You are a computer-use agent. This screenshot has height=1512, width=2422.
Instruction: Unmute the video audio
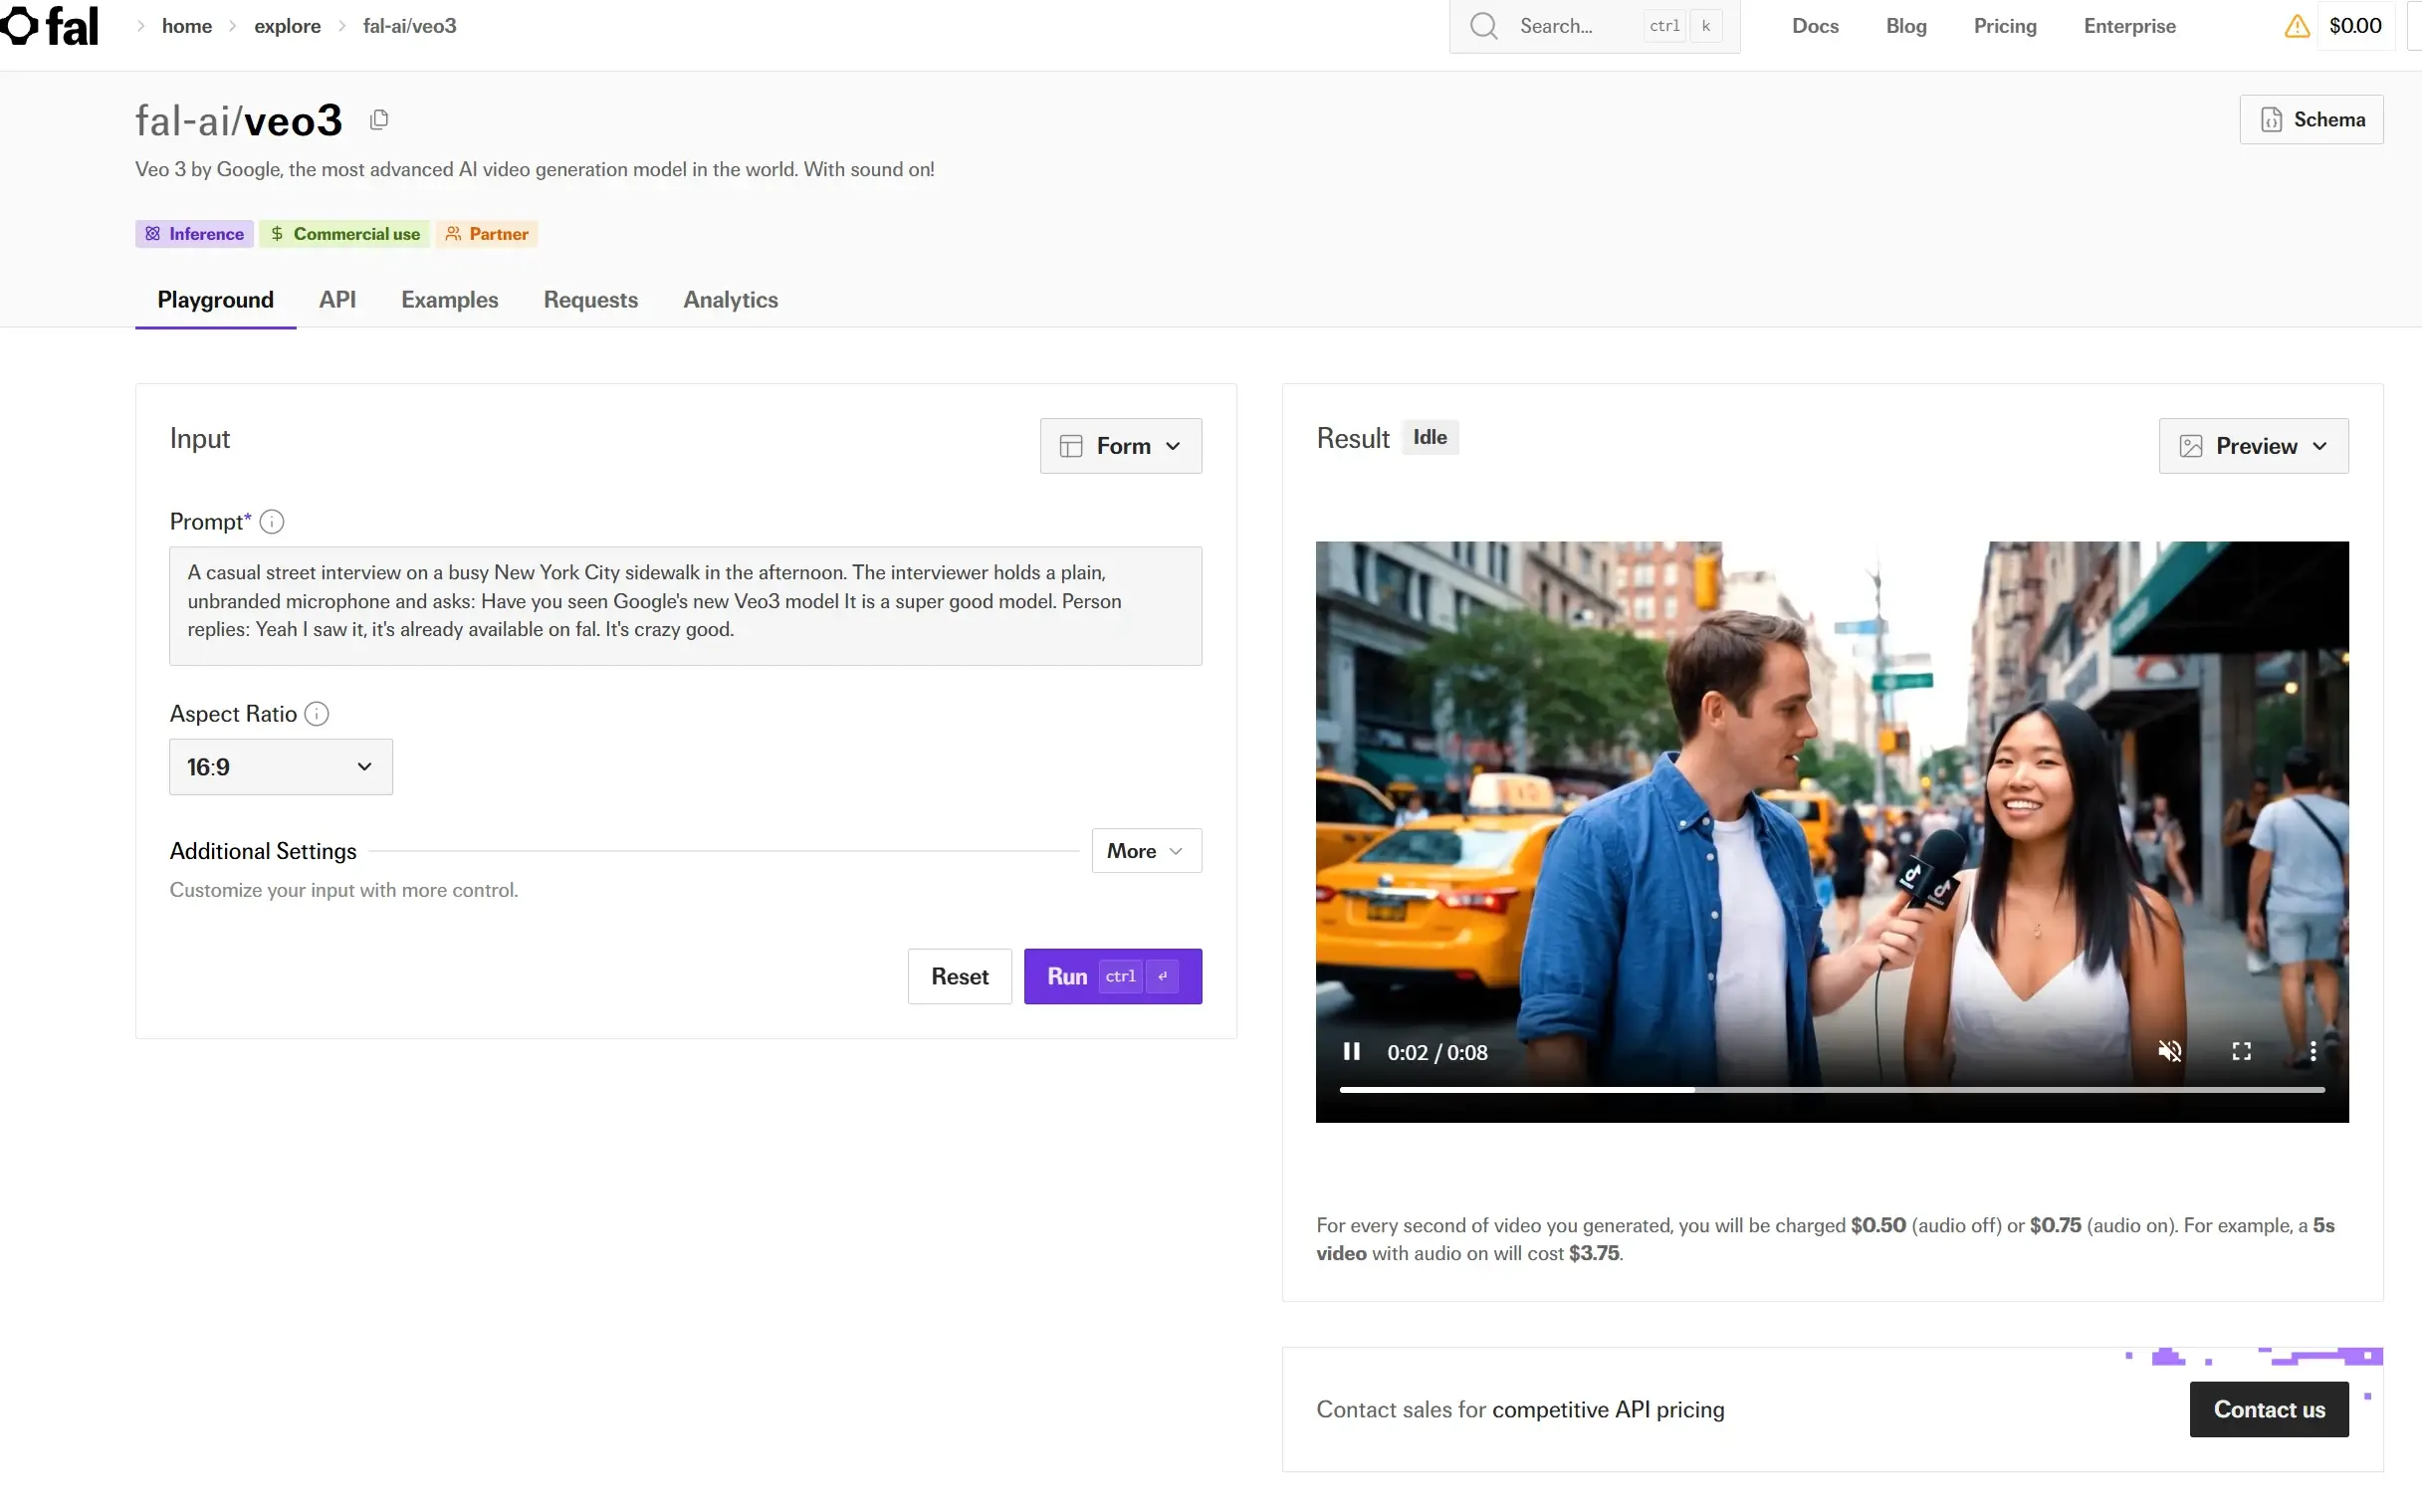(2169, 1051)
